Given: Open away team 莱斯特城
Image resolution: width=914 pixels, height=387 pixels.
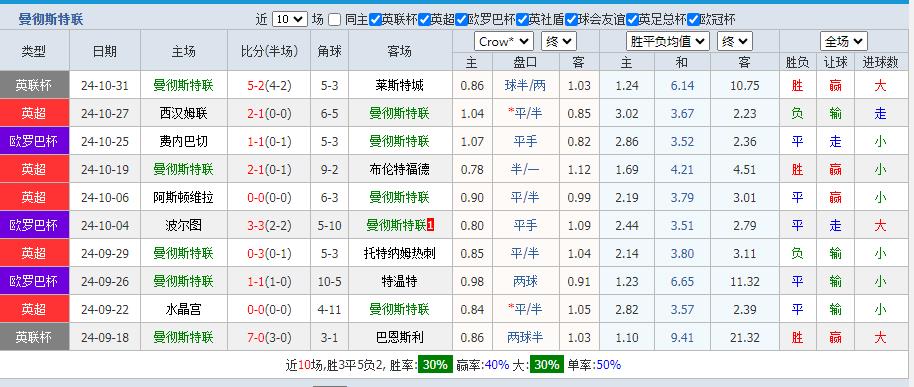Looking at the screenshot, I should coord(400,86).
